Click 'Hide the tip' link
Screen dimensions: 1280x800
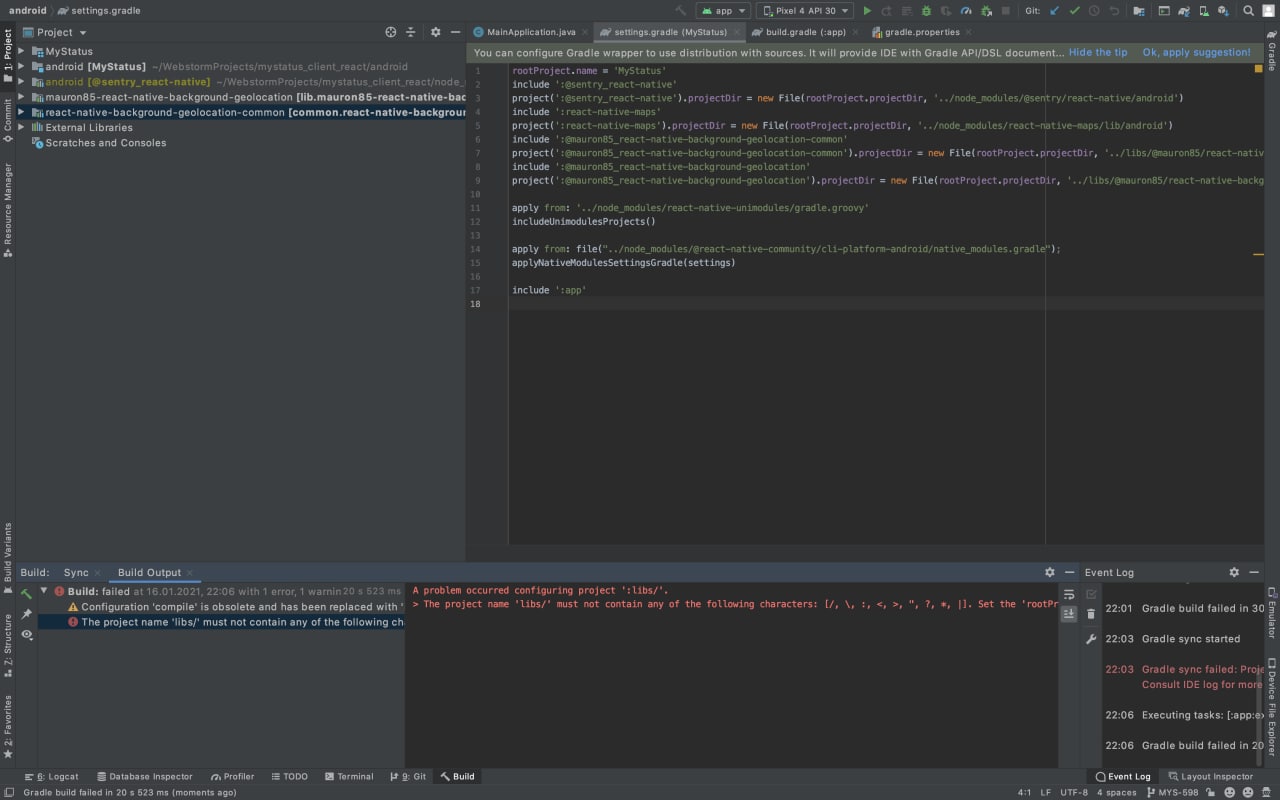click(x=1097, y=52)
